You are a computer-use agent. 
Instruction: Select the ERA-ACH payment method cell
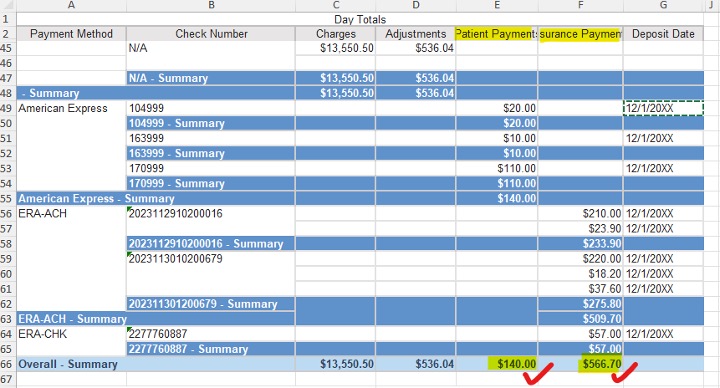coord(71,214)
